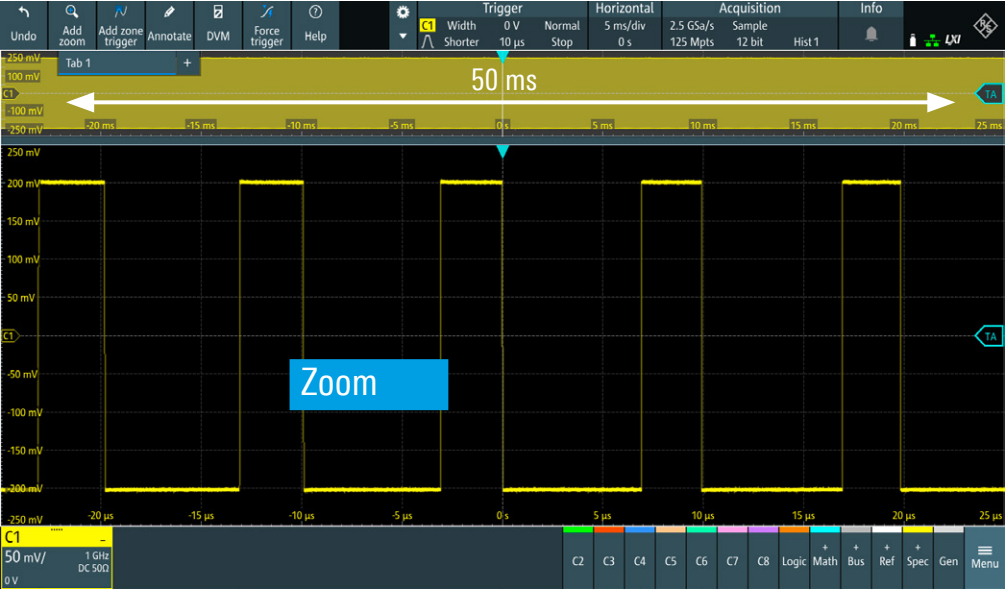
Task: Click the notification bell under Info
Action: click(871, 34)
